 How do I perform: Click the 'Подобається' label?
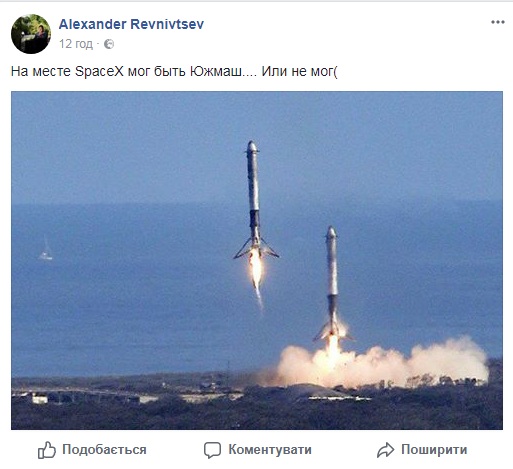(104, 450)
